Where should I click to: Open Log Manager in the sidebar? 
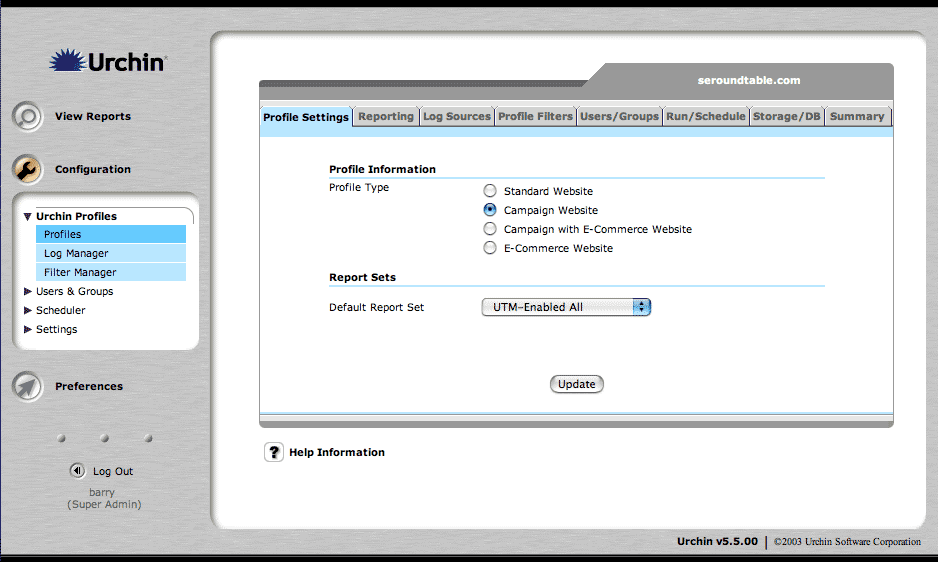(111, 253)
